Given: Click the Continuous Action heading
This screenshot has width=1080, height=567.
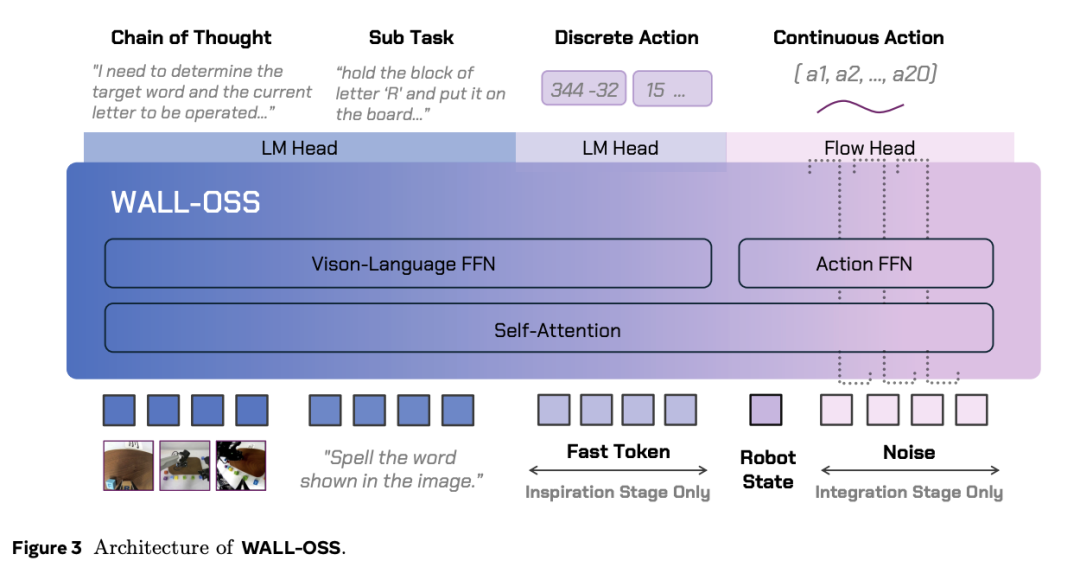Looking at the screenshot, I should [858, 38].
